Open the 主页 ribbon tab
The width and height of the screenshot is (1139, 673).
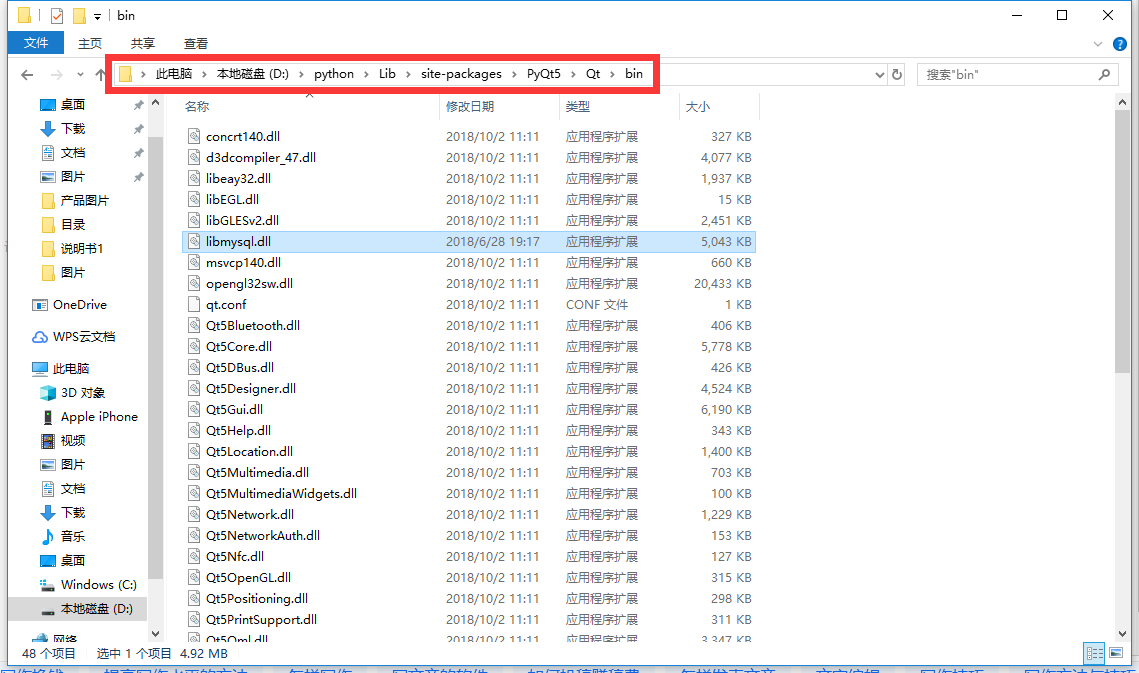point(90,44)
